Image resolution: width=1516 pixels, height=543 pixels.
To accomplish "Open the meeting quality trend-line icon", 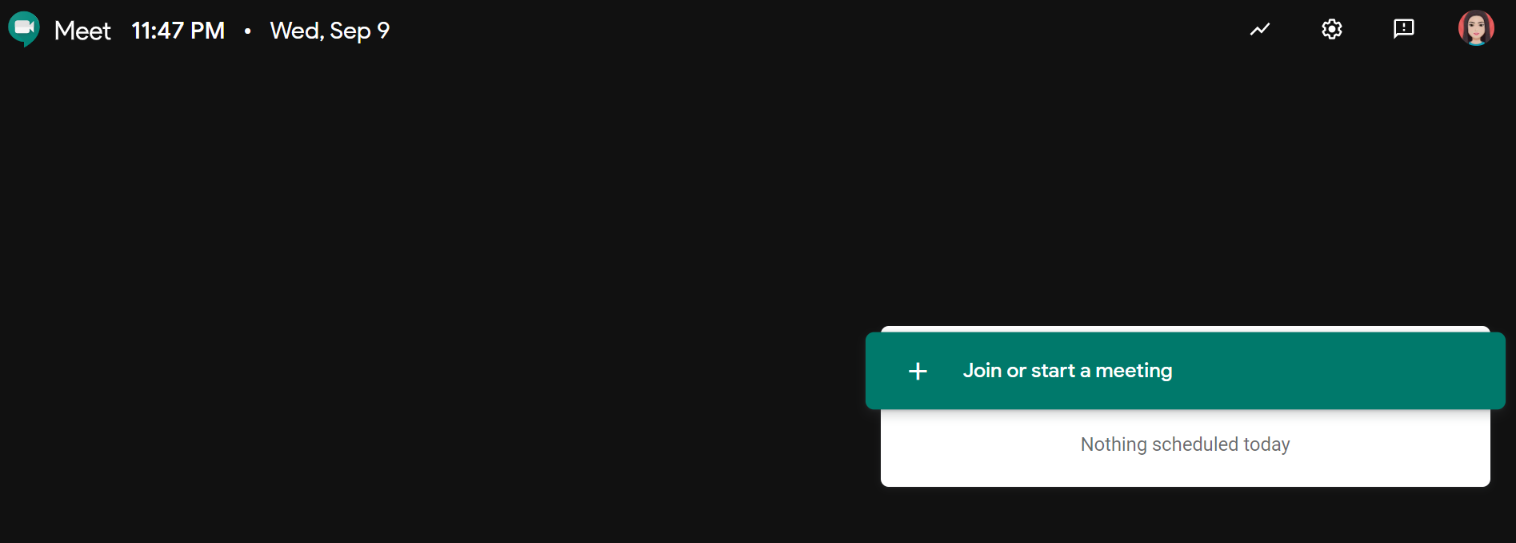I will 1260,29.
